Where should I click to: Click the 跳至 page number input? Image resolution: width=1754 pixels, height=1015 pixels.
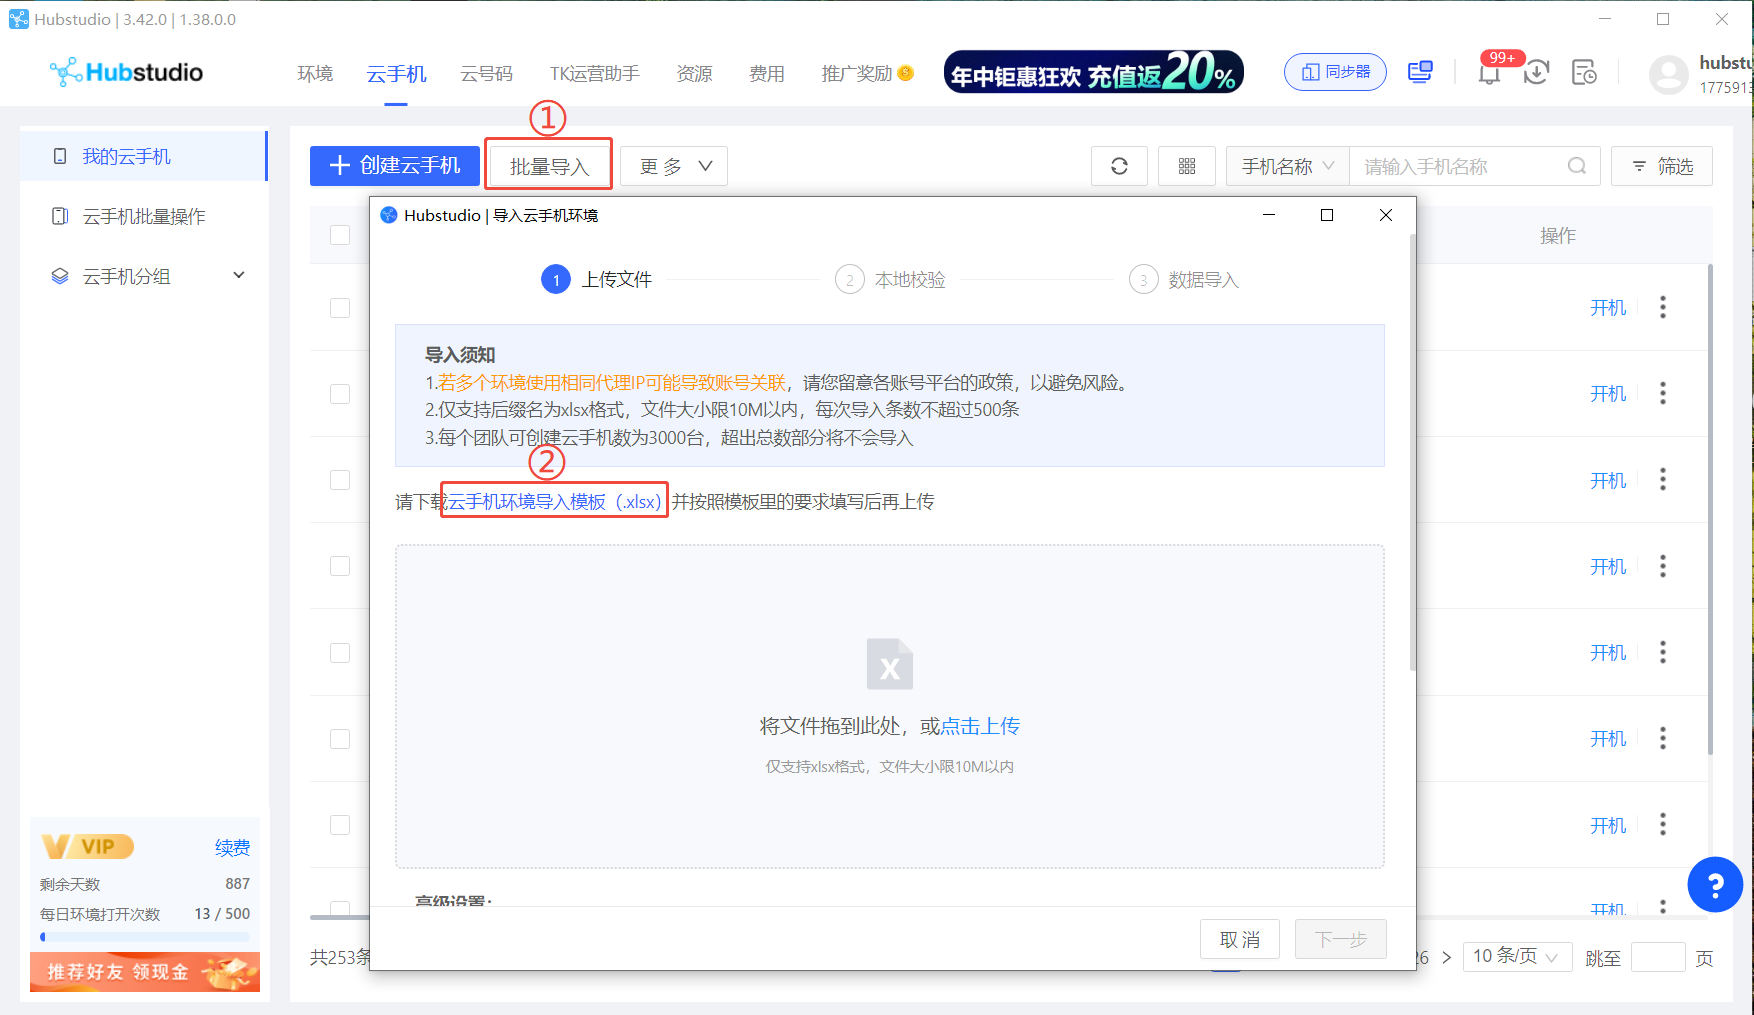(x=1658, y=957)
